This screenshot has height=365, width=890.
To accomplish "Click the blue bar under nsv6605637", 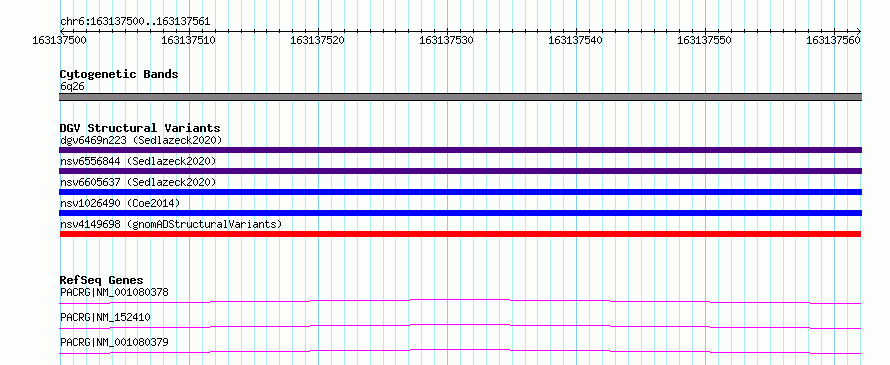I will pyautogui.click(x=460, y=192).
